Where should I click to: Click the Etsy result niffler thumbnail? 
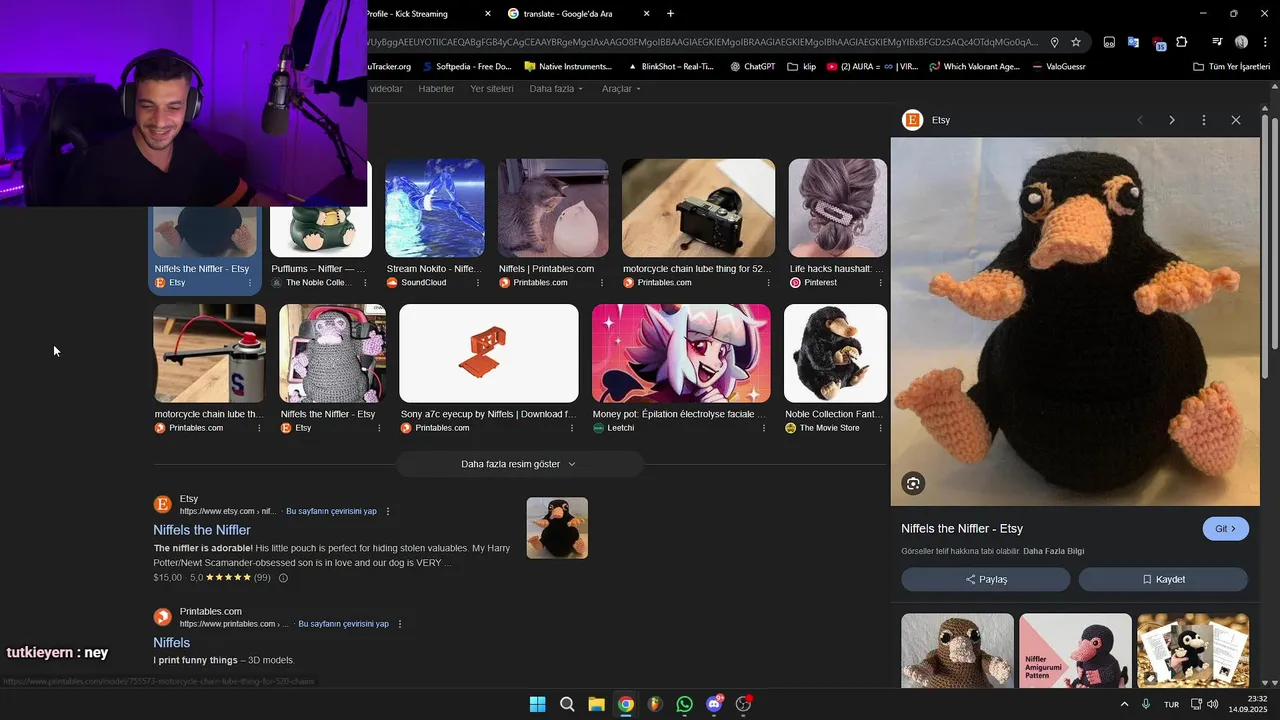tap(557, 528)
